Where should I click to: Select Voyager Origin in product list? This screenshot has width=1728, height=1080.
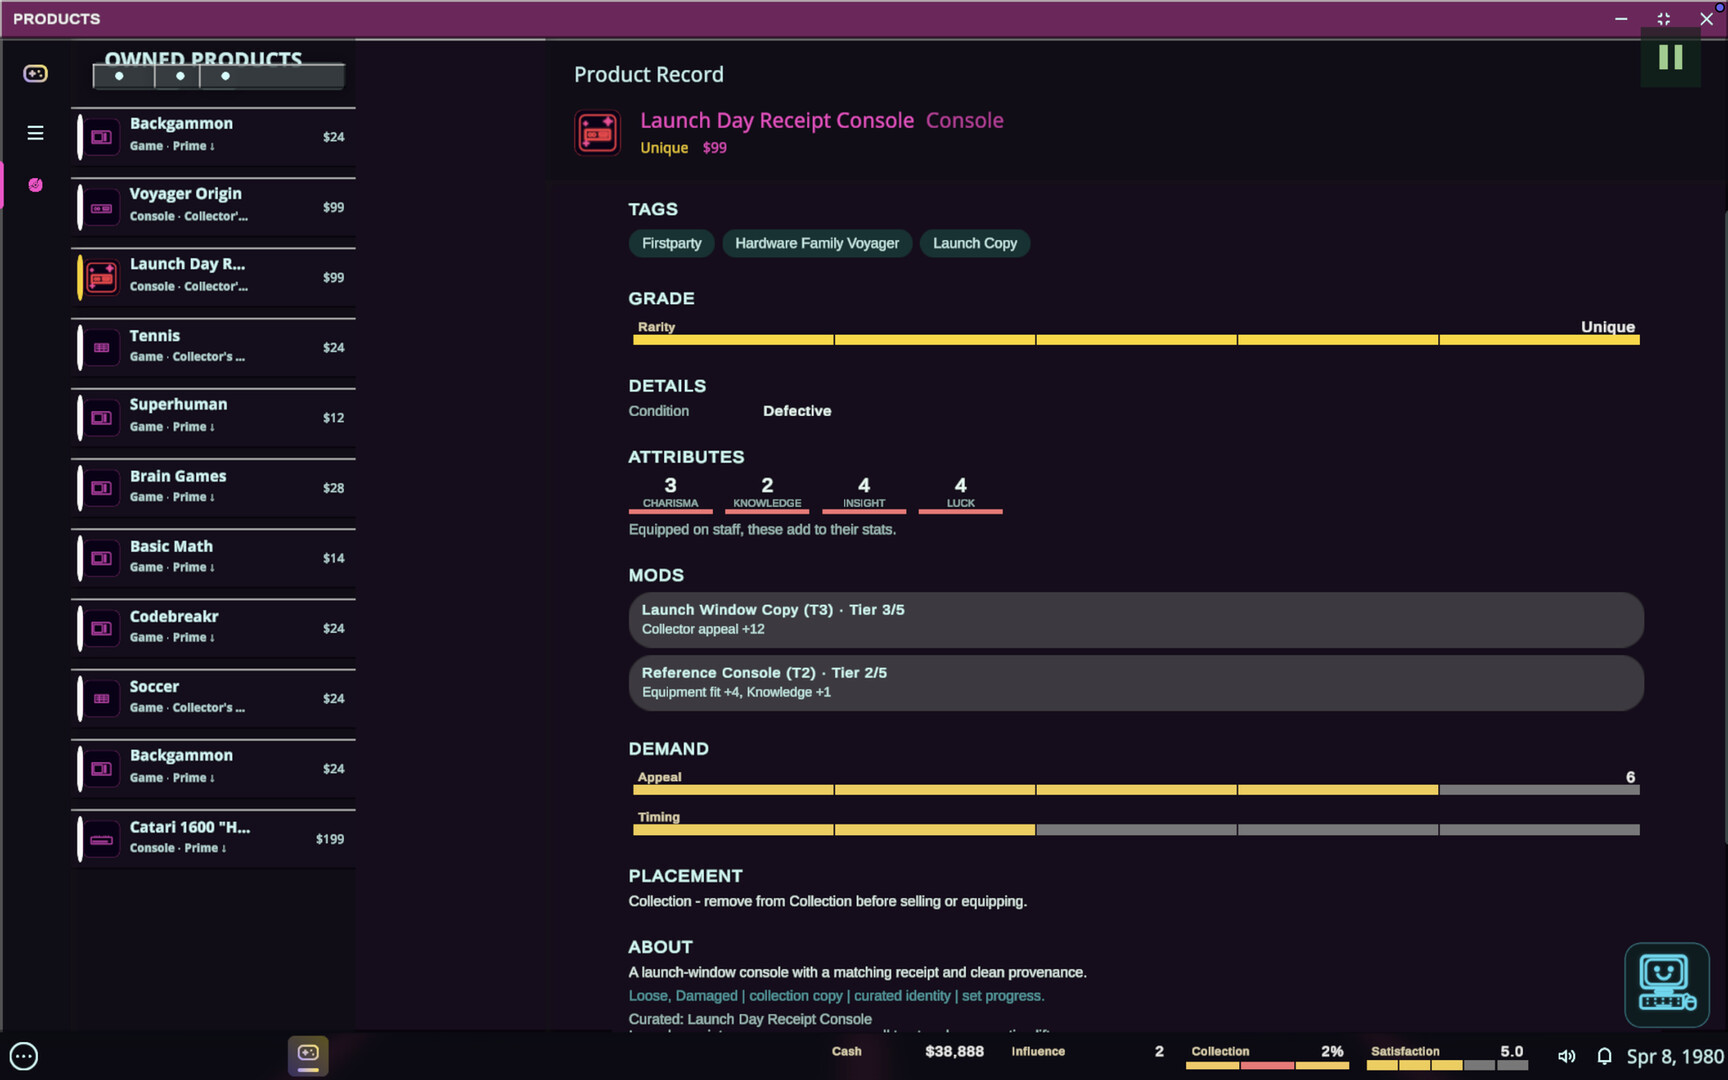tap(214, 207)
